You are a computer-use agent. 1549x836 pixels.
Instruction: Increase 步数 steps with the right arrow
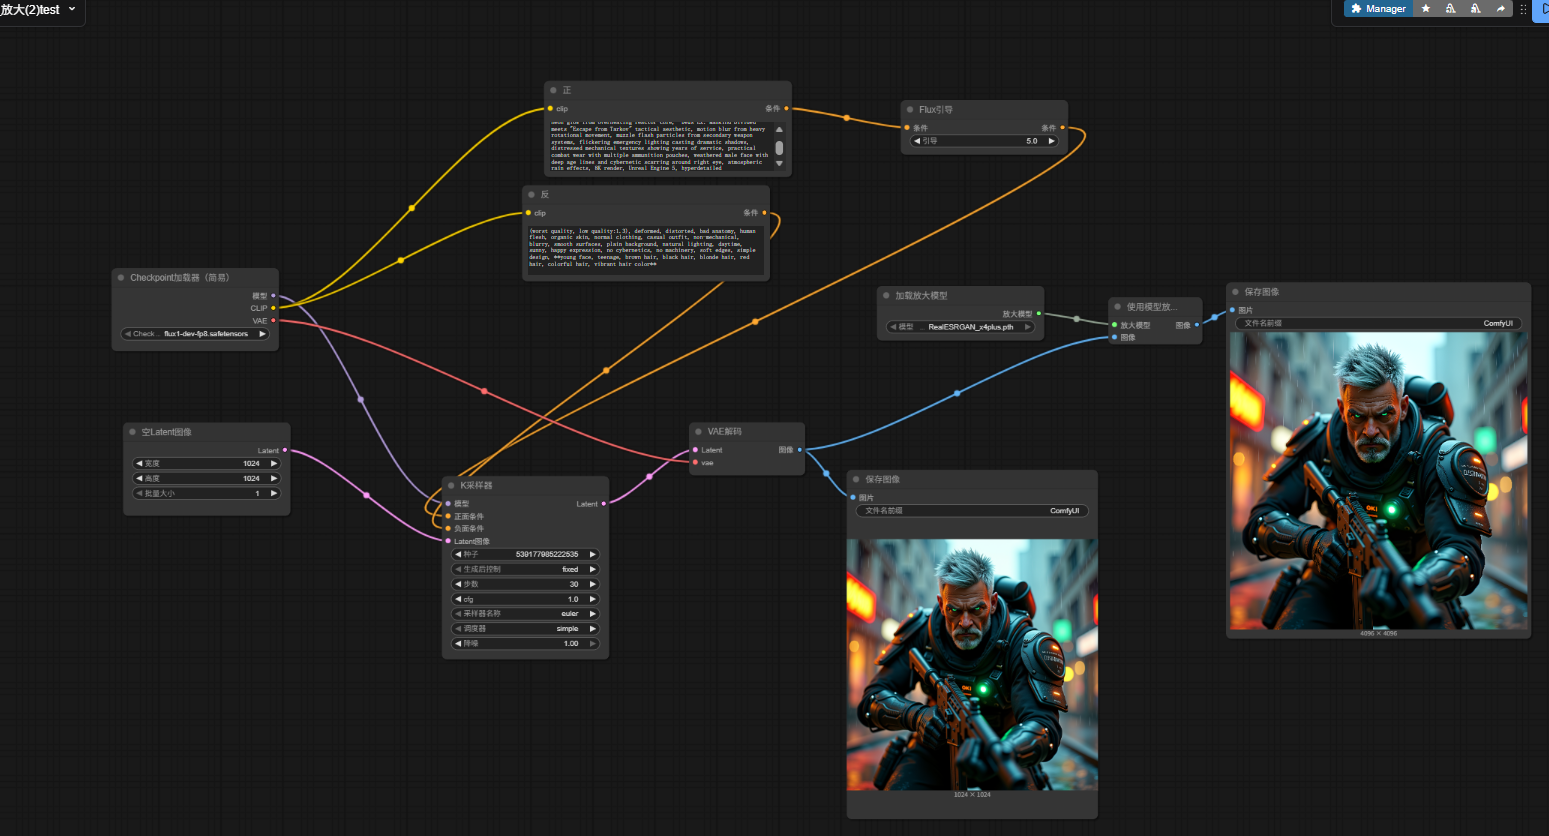pos(592,584)
